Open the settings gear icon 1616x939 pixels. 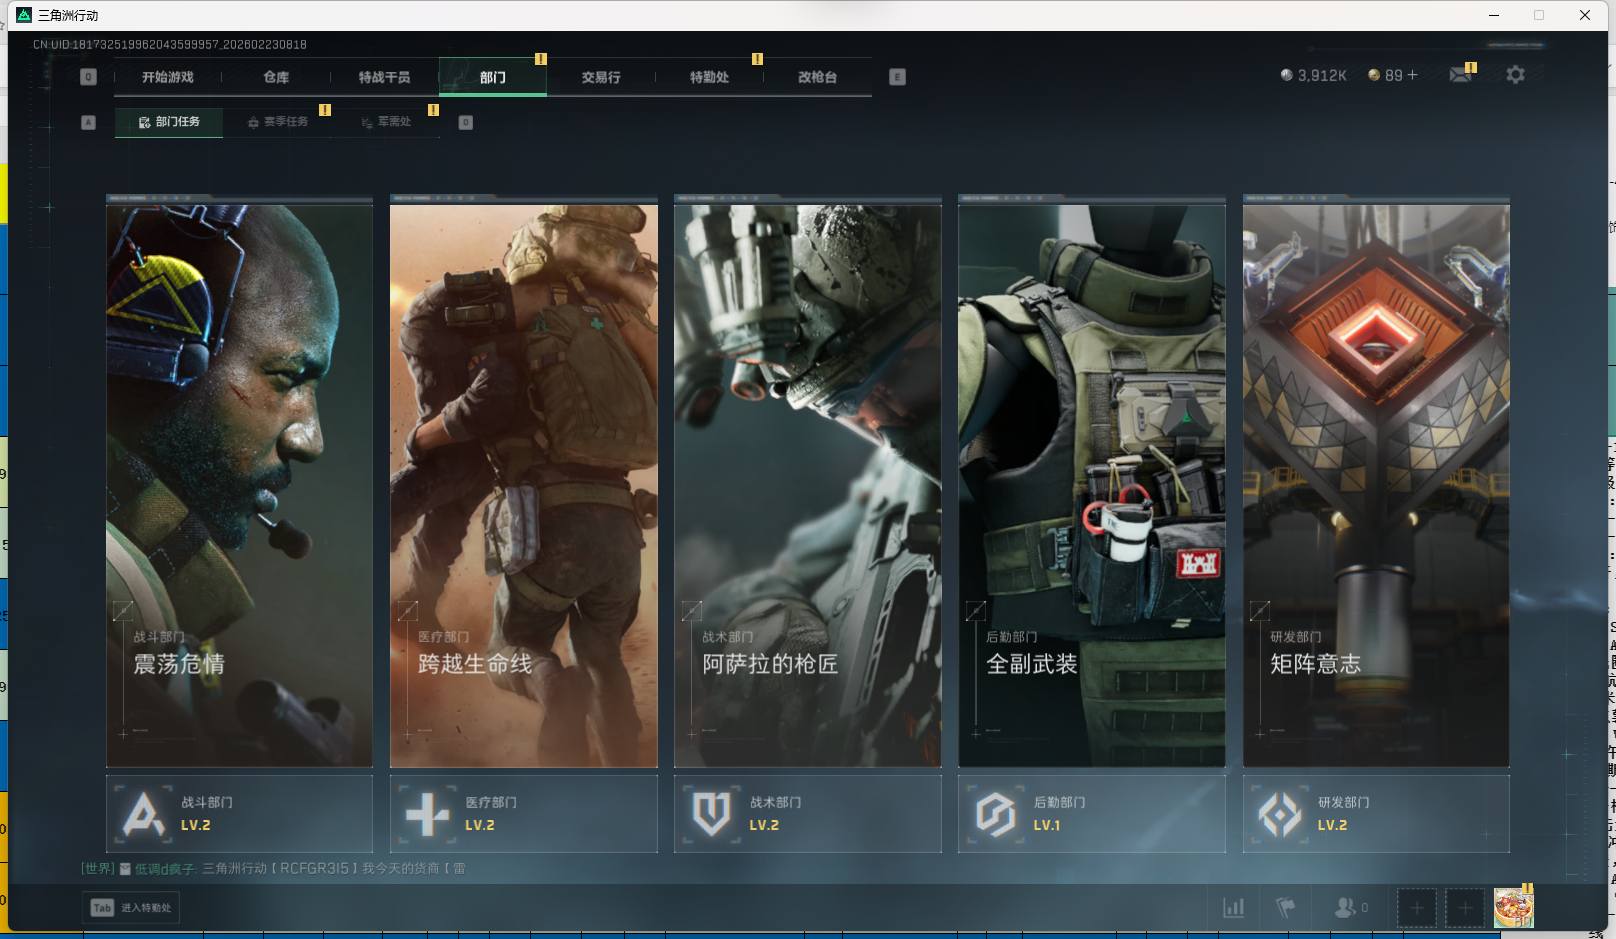pos(1515,75)
